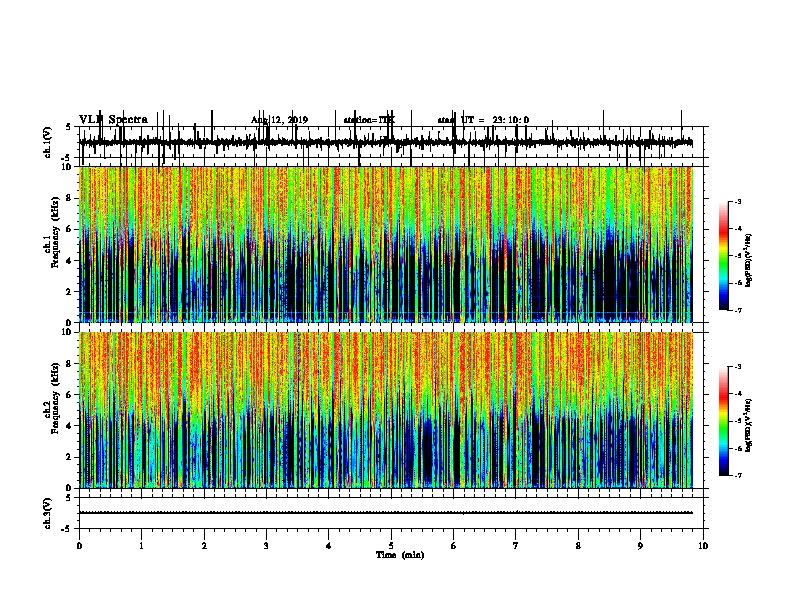Click the "station=ITK" label

[369, 120]
